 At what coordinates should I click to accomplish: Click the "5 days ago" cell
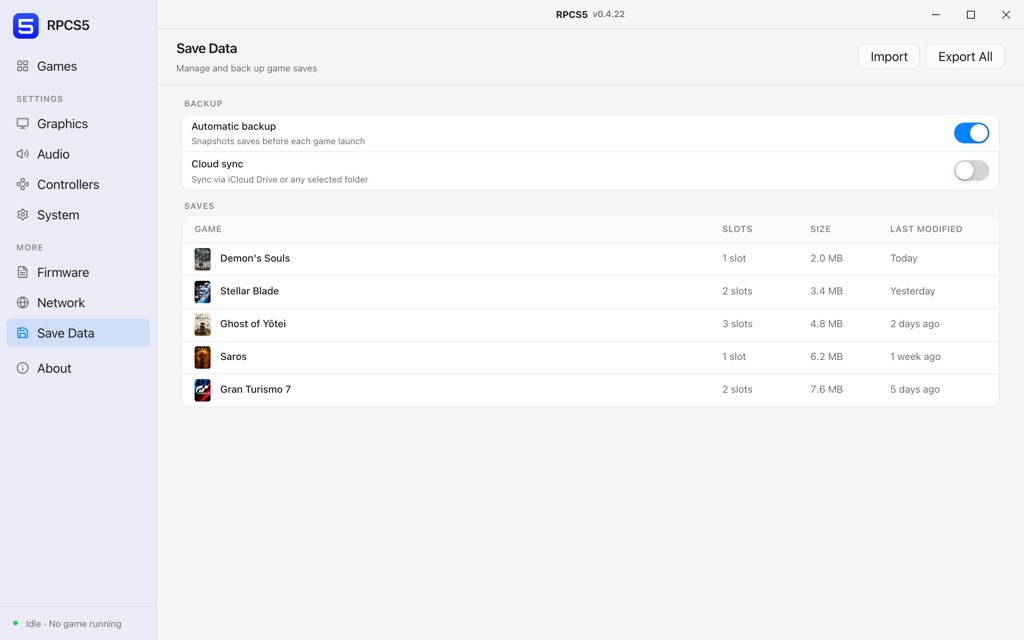(x=915, y=389)
